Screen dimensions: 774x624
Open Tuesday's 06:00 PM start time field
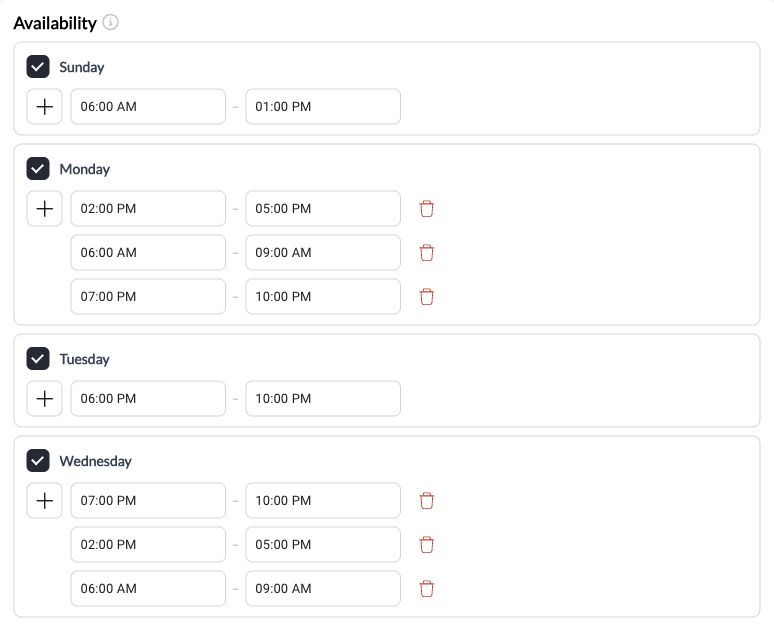coord(148,398)
